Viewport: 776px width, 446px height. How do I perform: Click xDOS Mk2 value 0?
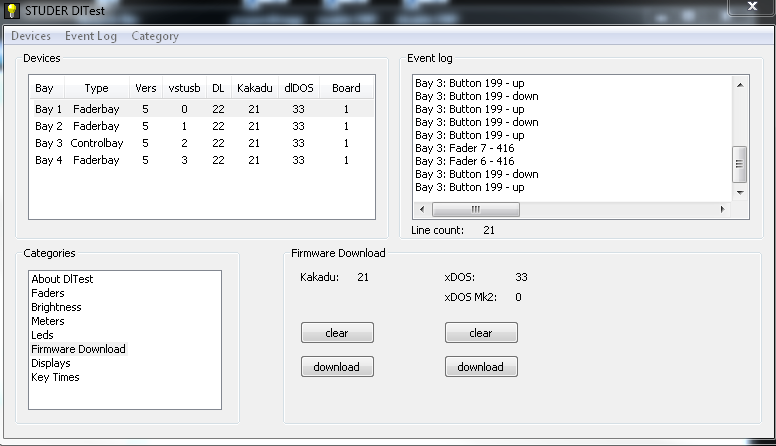[x=518, y=297]
